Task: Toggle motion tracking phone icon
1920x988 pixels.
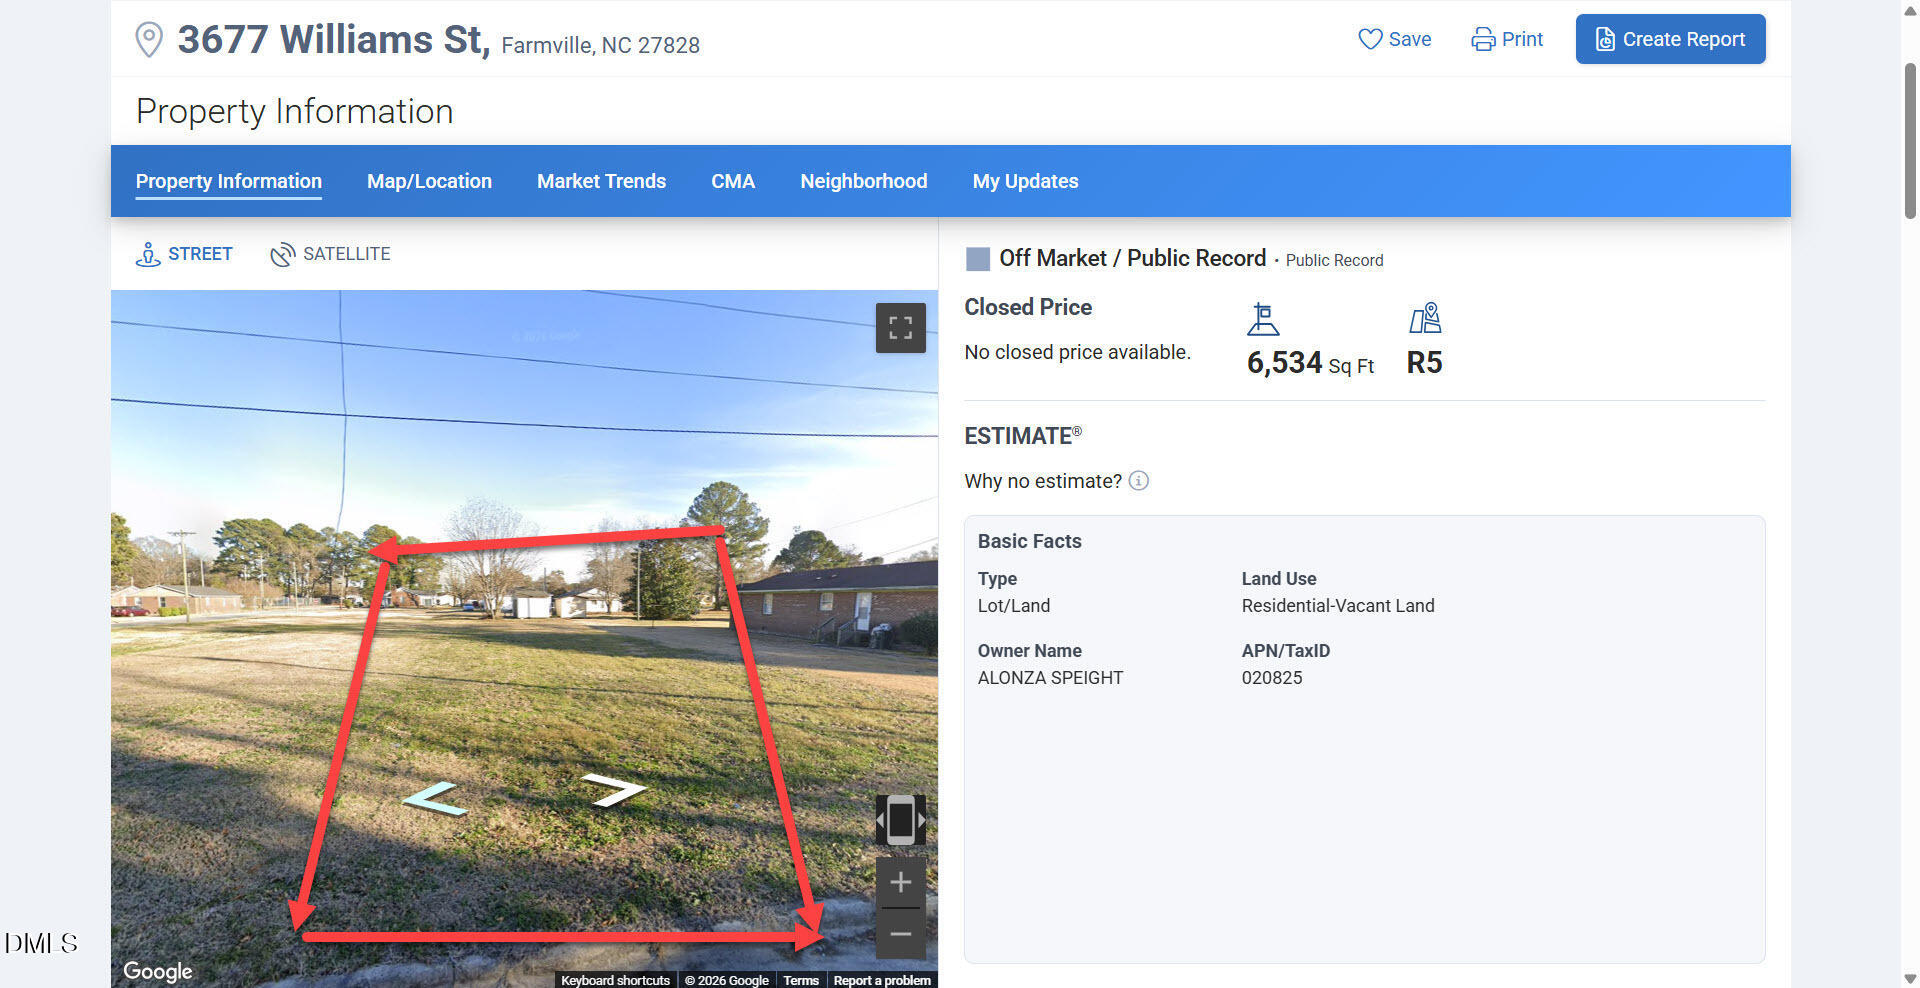Action: coord(900,820)
